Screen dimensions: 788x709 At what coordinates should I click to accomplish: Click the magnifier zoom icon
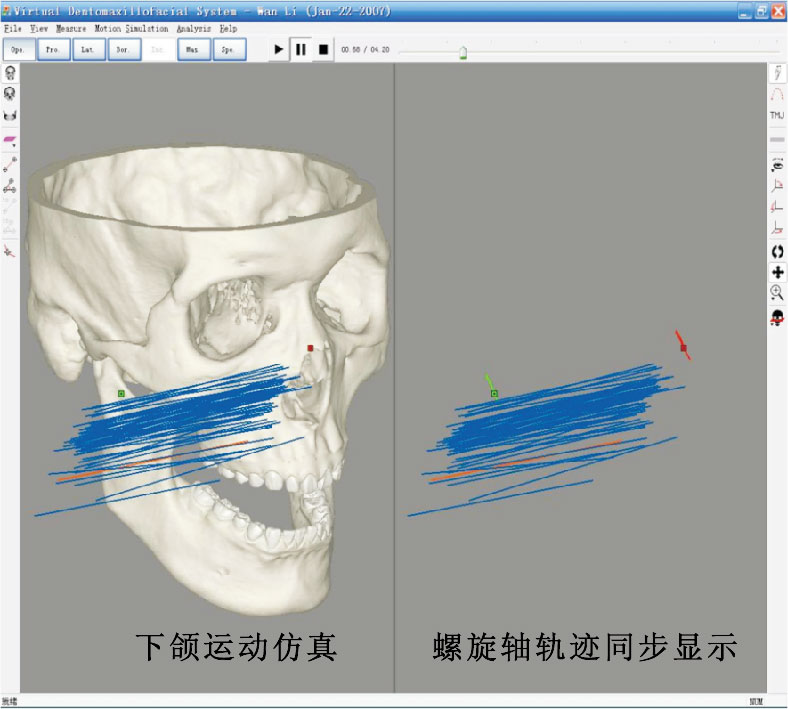tap(776, 293)
